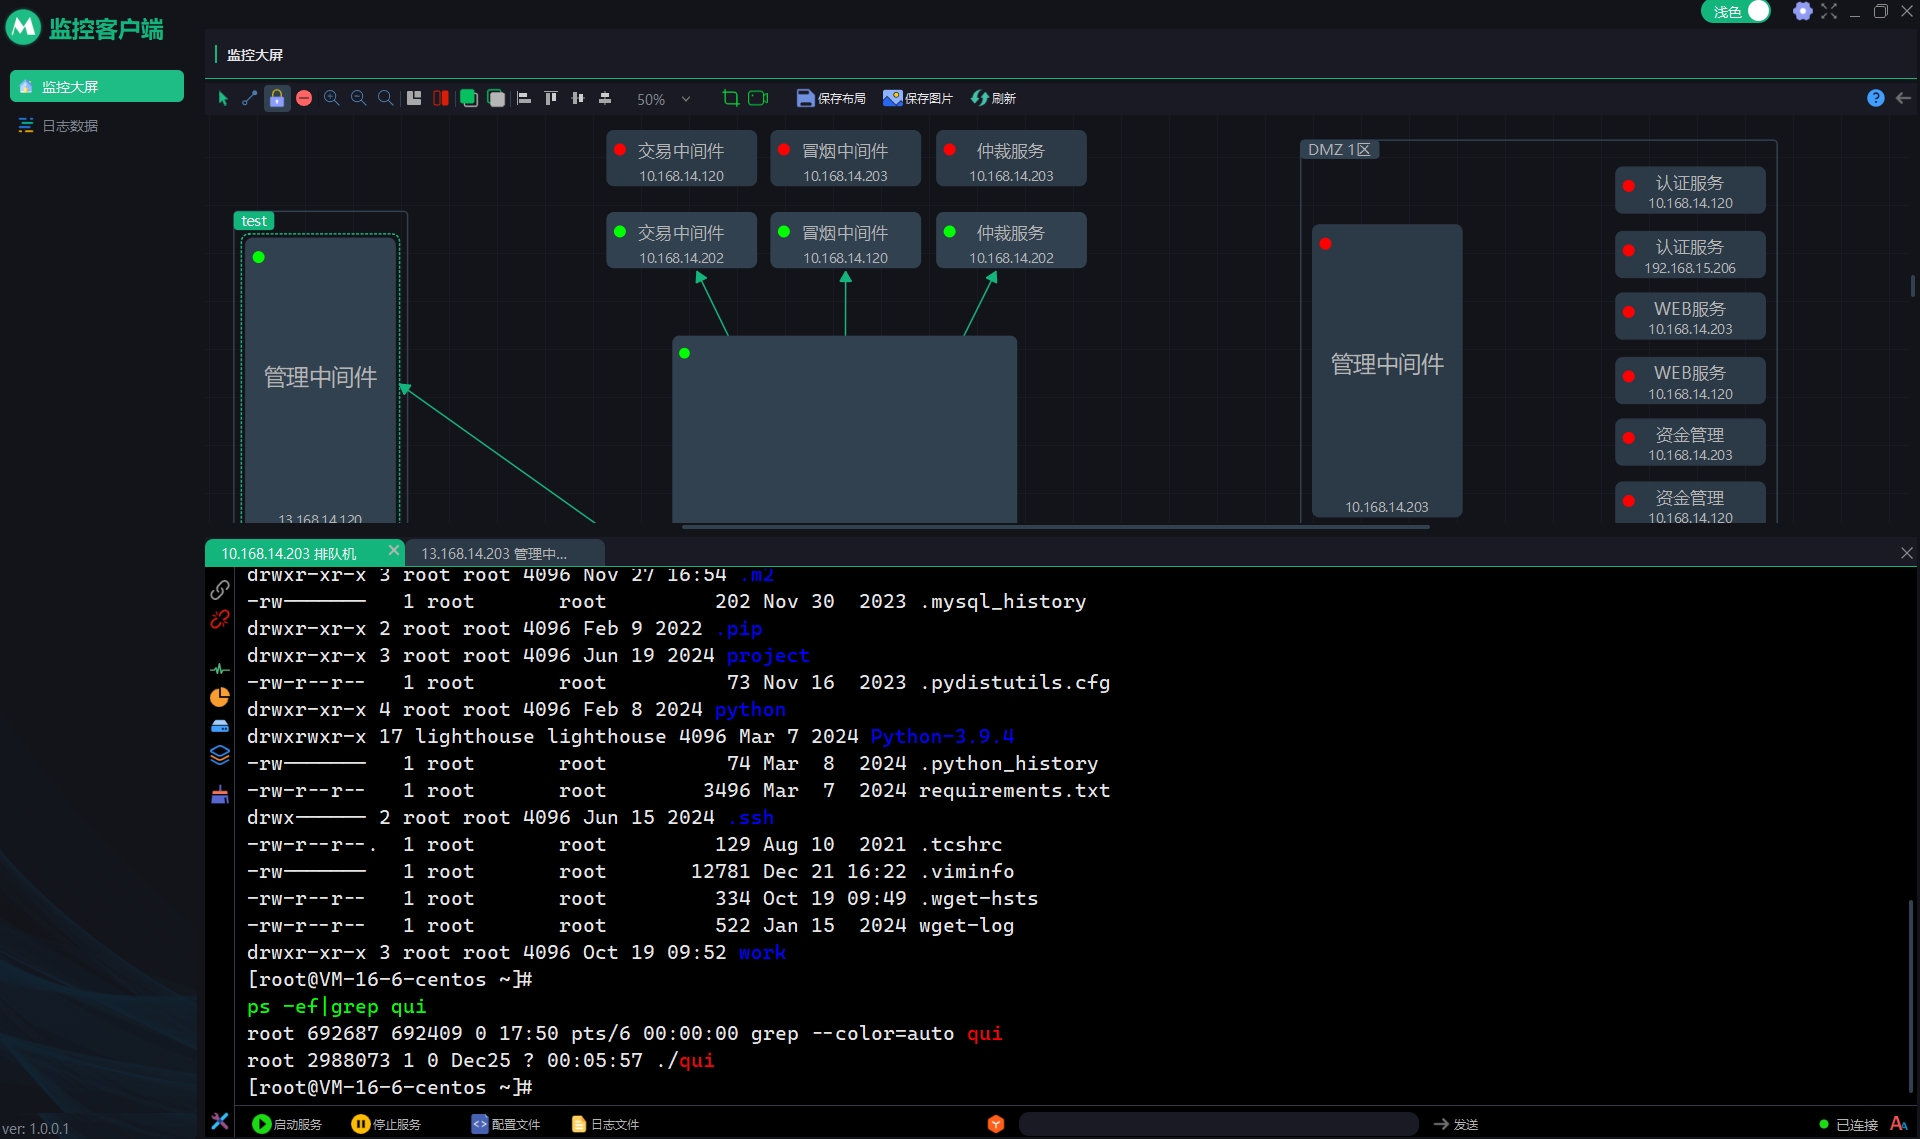Switch to the 13.168.14.203 管理中 terminal tab

(x=504, y=553)
